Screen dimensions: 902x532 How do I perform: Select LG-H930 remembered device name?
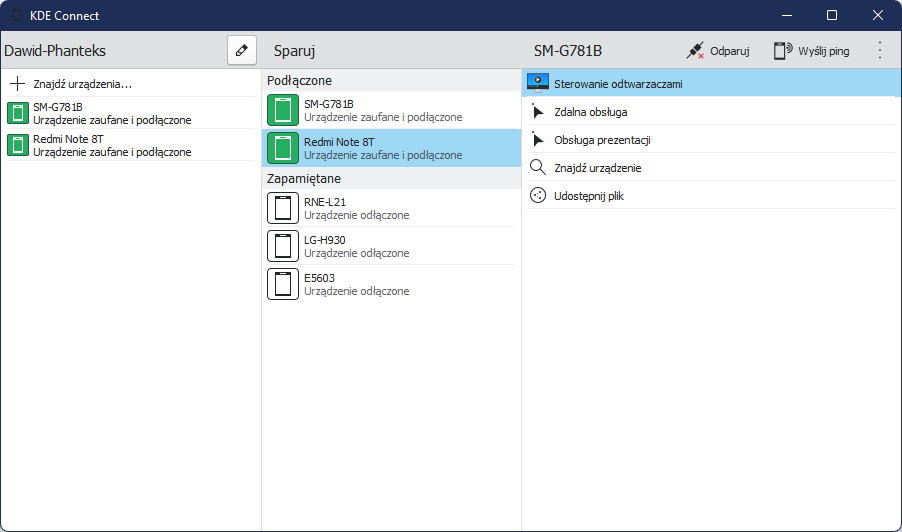pos(324,240)
